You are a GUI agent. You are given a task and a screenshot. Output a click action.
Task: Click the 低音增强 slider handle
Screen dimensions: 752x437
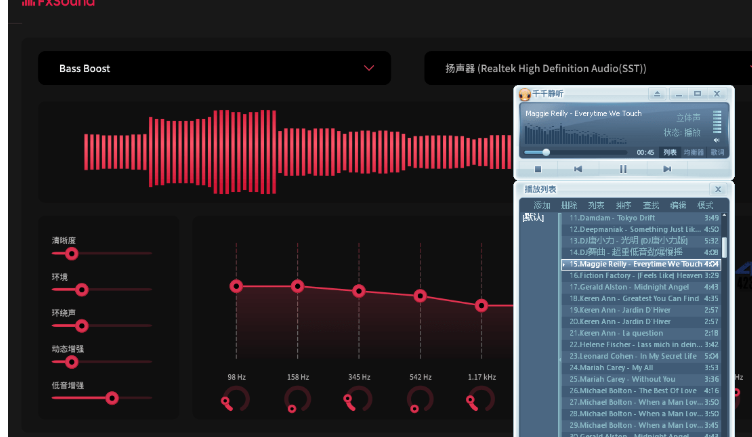coord(112,398)
